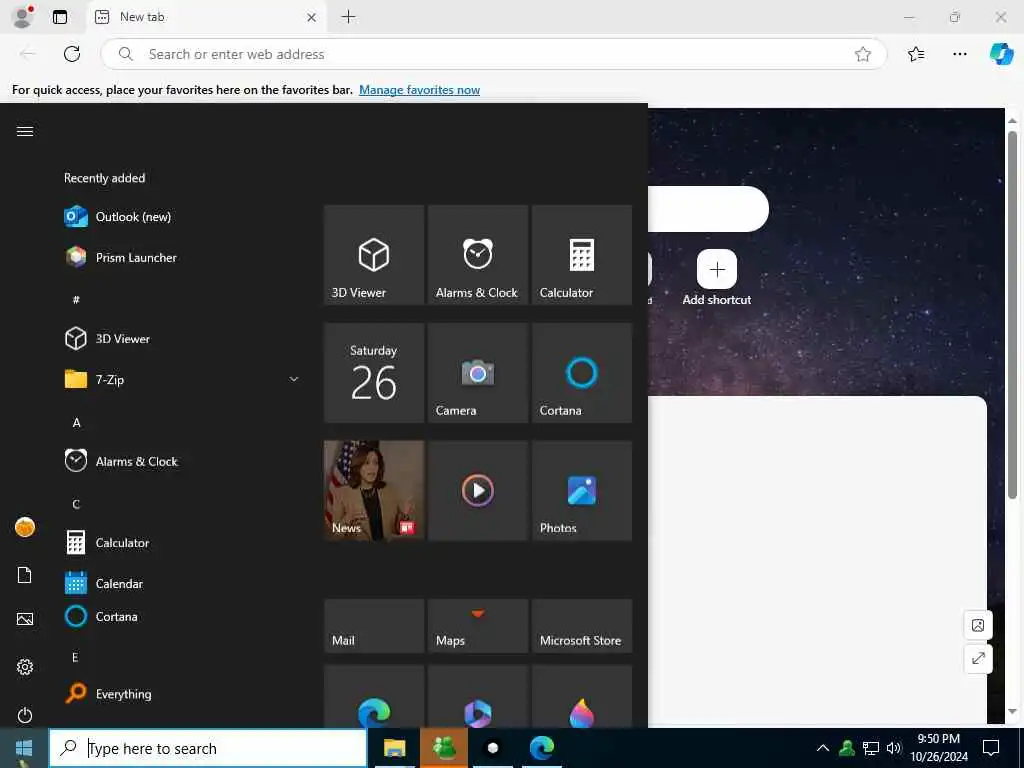1024x768 pixels.
Task: Click the C letter header in the app list
Action: (76, 504)
